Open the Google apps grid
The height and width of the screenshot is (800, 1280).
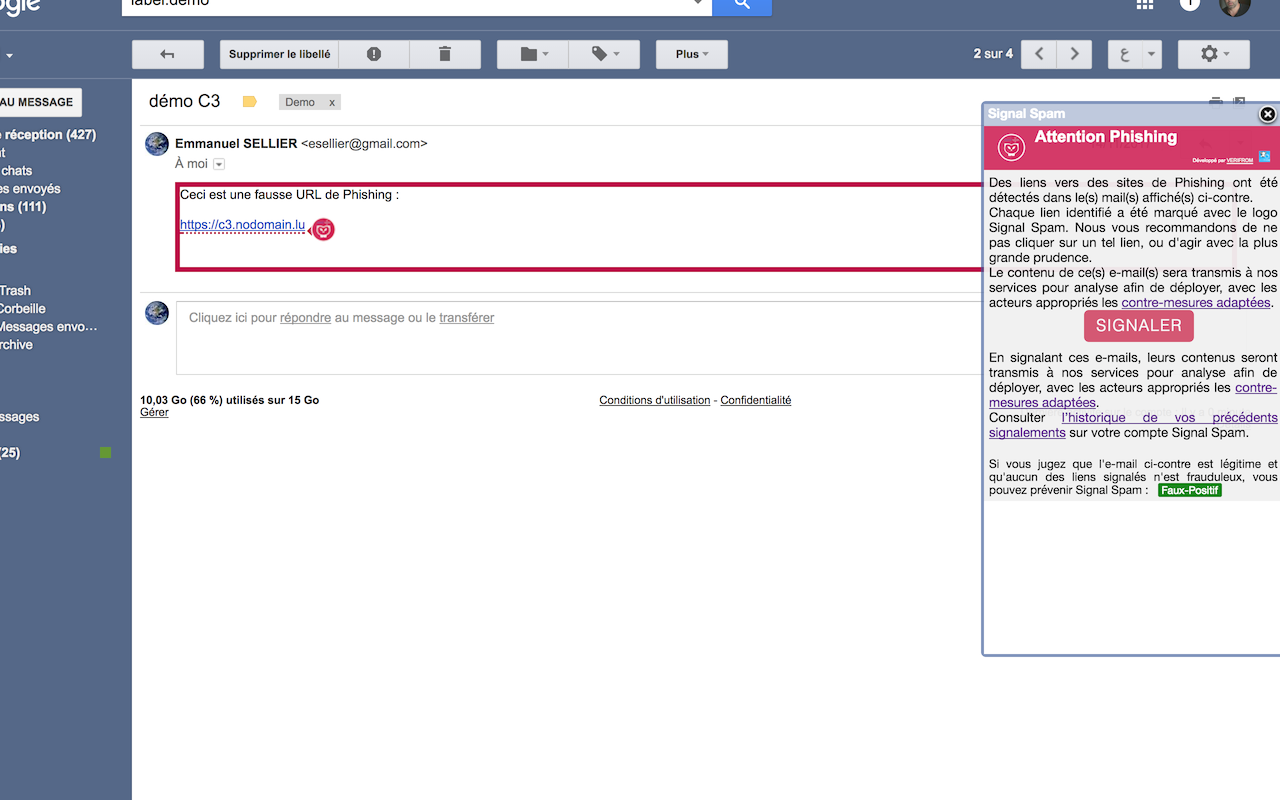click(x=1145, y=5)
